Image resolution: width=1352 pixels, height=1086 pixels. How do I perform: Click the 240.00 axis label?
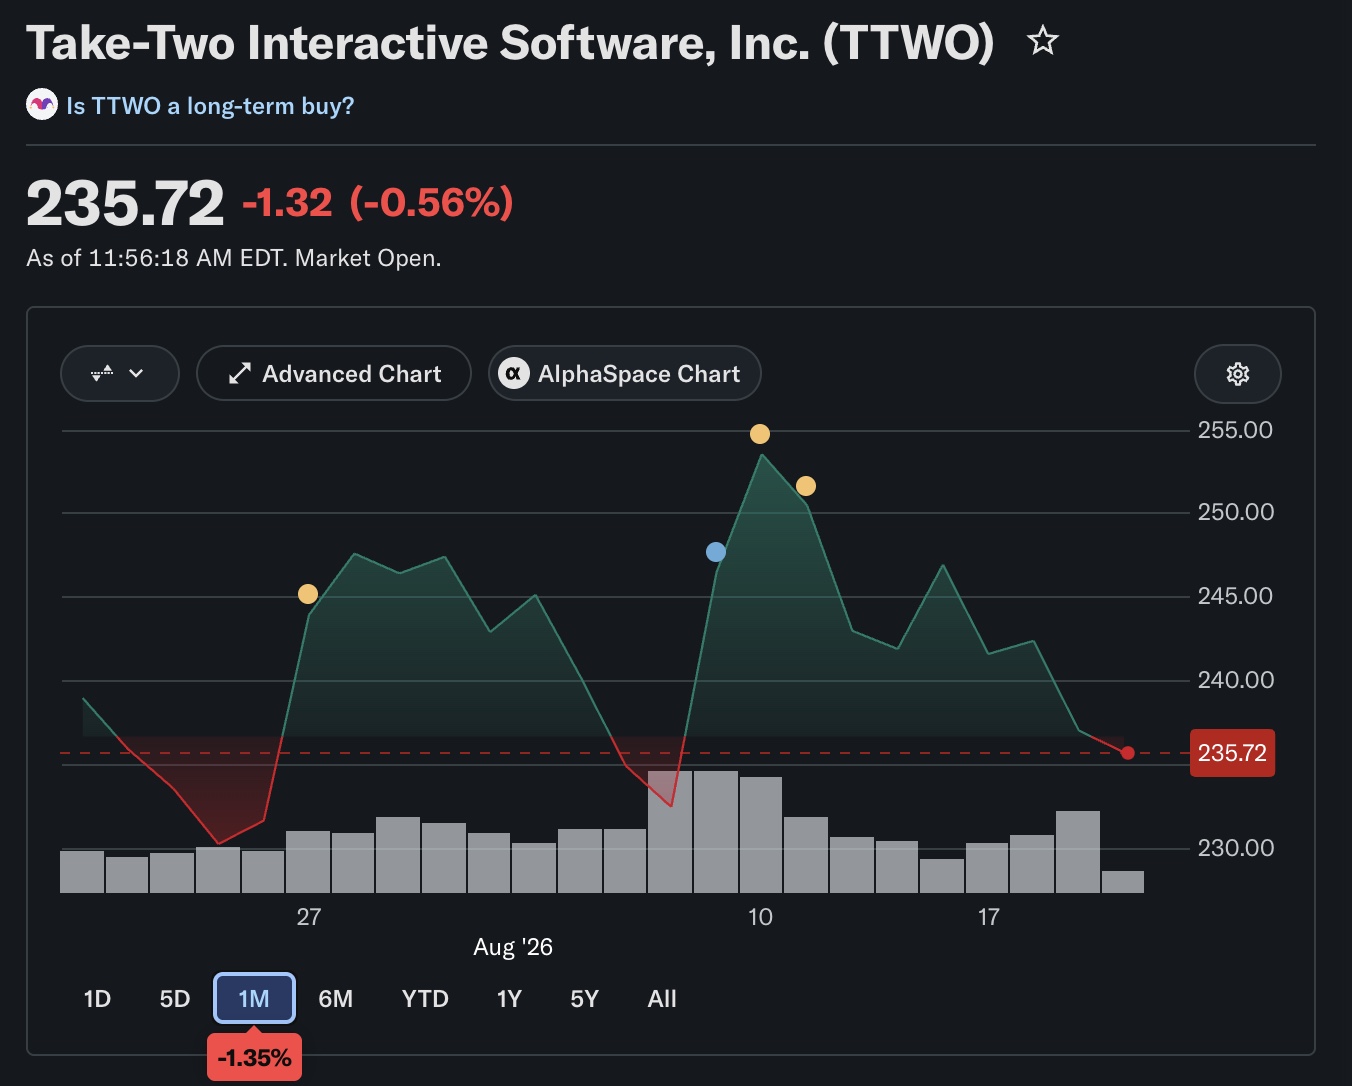click(x=1236, y=680)
